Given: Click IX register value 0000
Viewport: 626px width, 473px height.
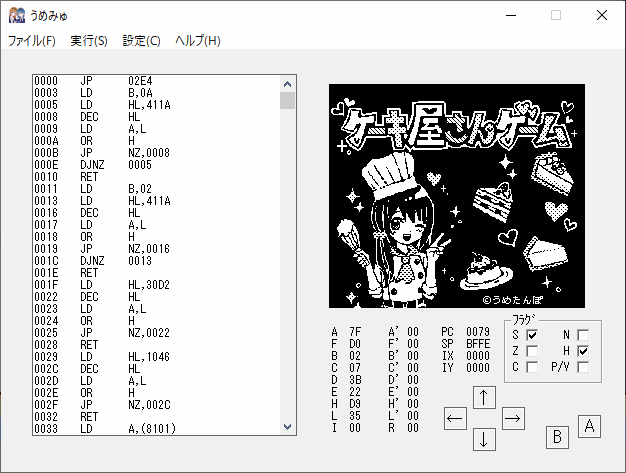Looking at the screenshot, I should tap(478, 356).
